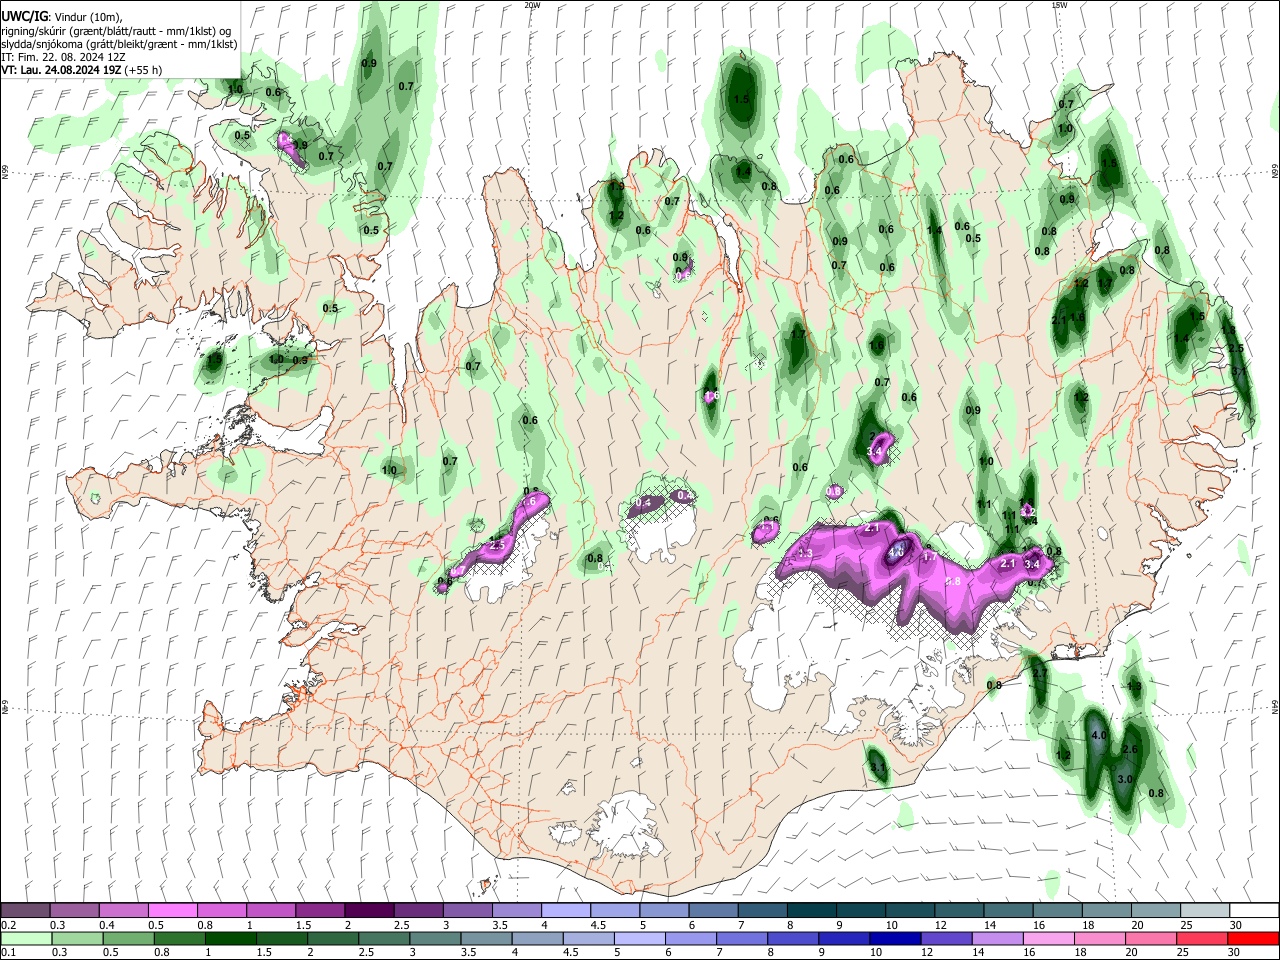
Task: Click the '64N' latitude label on the right edge
Action: tap(1275, 706)
